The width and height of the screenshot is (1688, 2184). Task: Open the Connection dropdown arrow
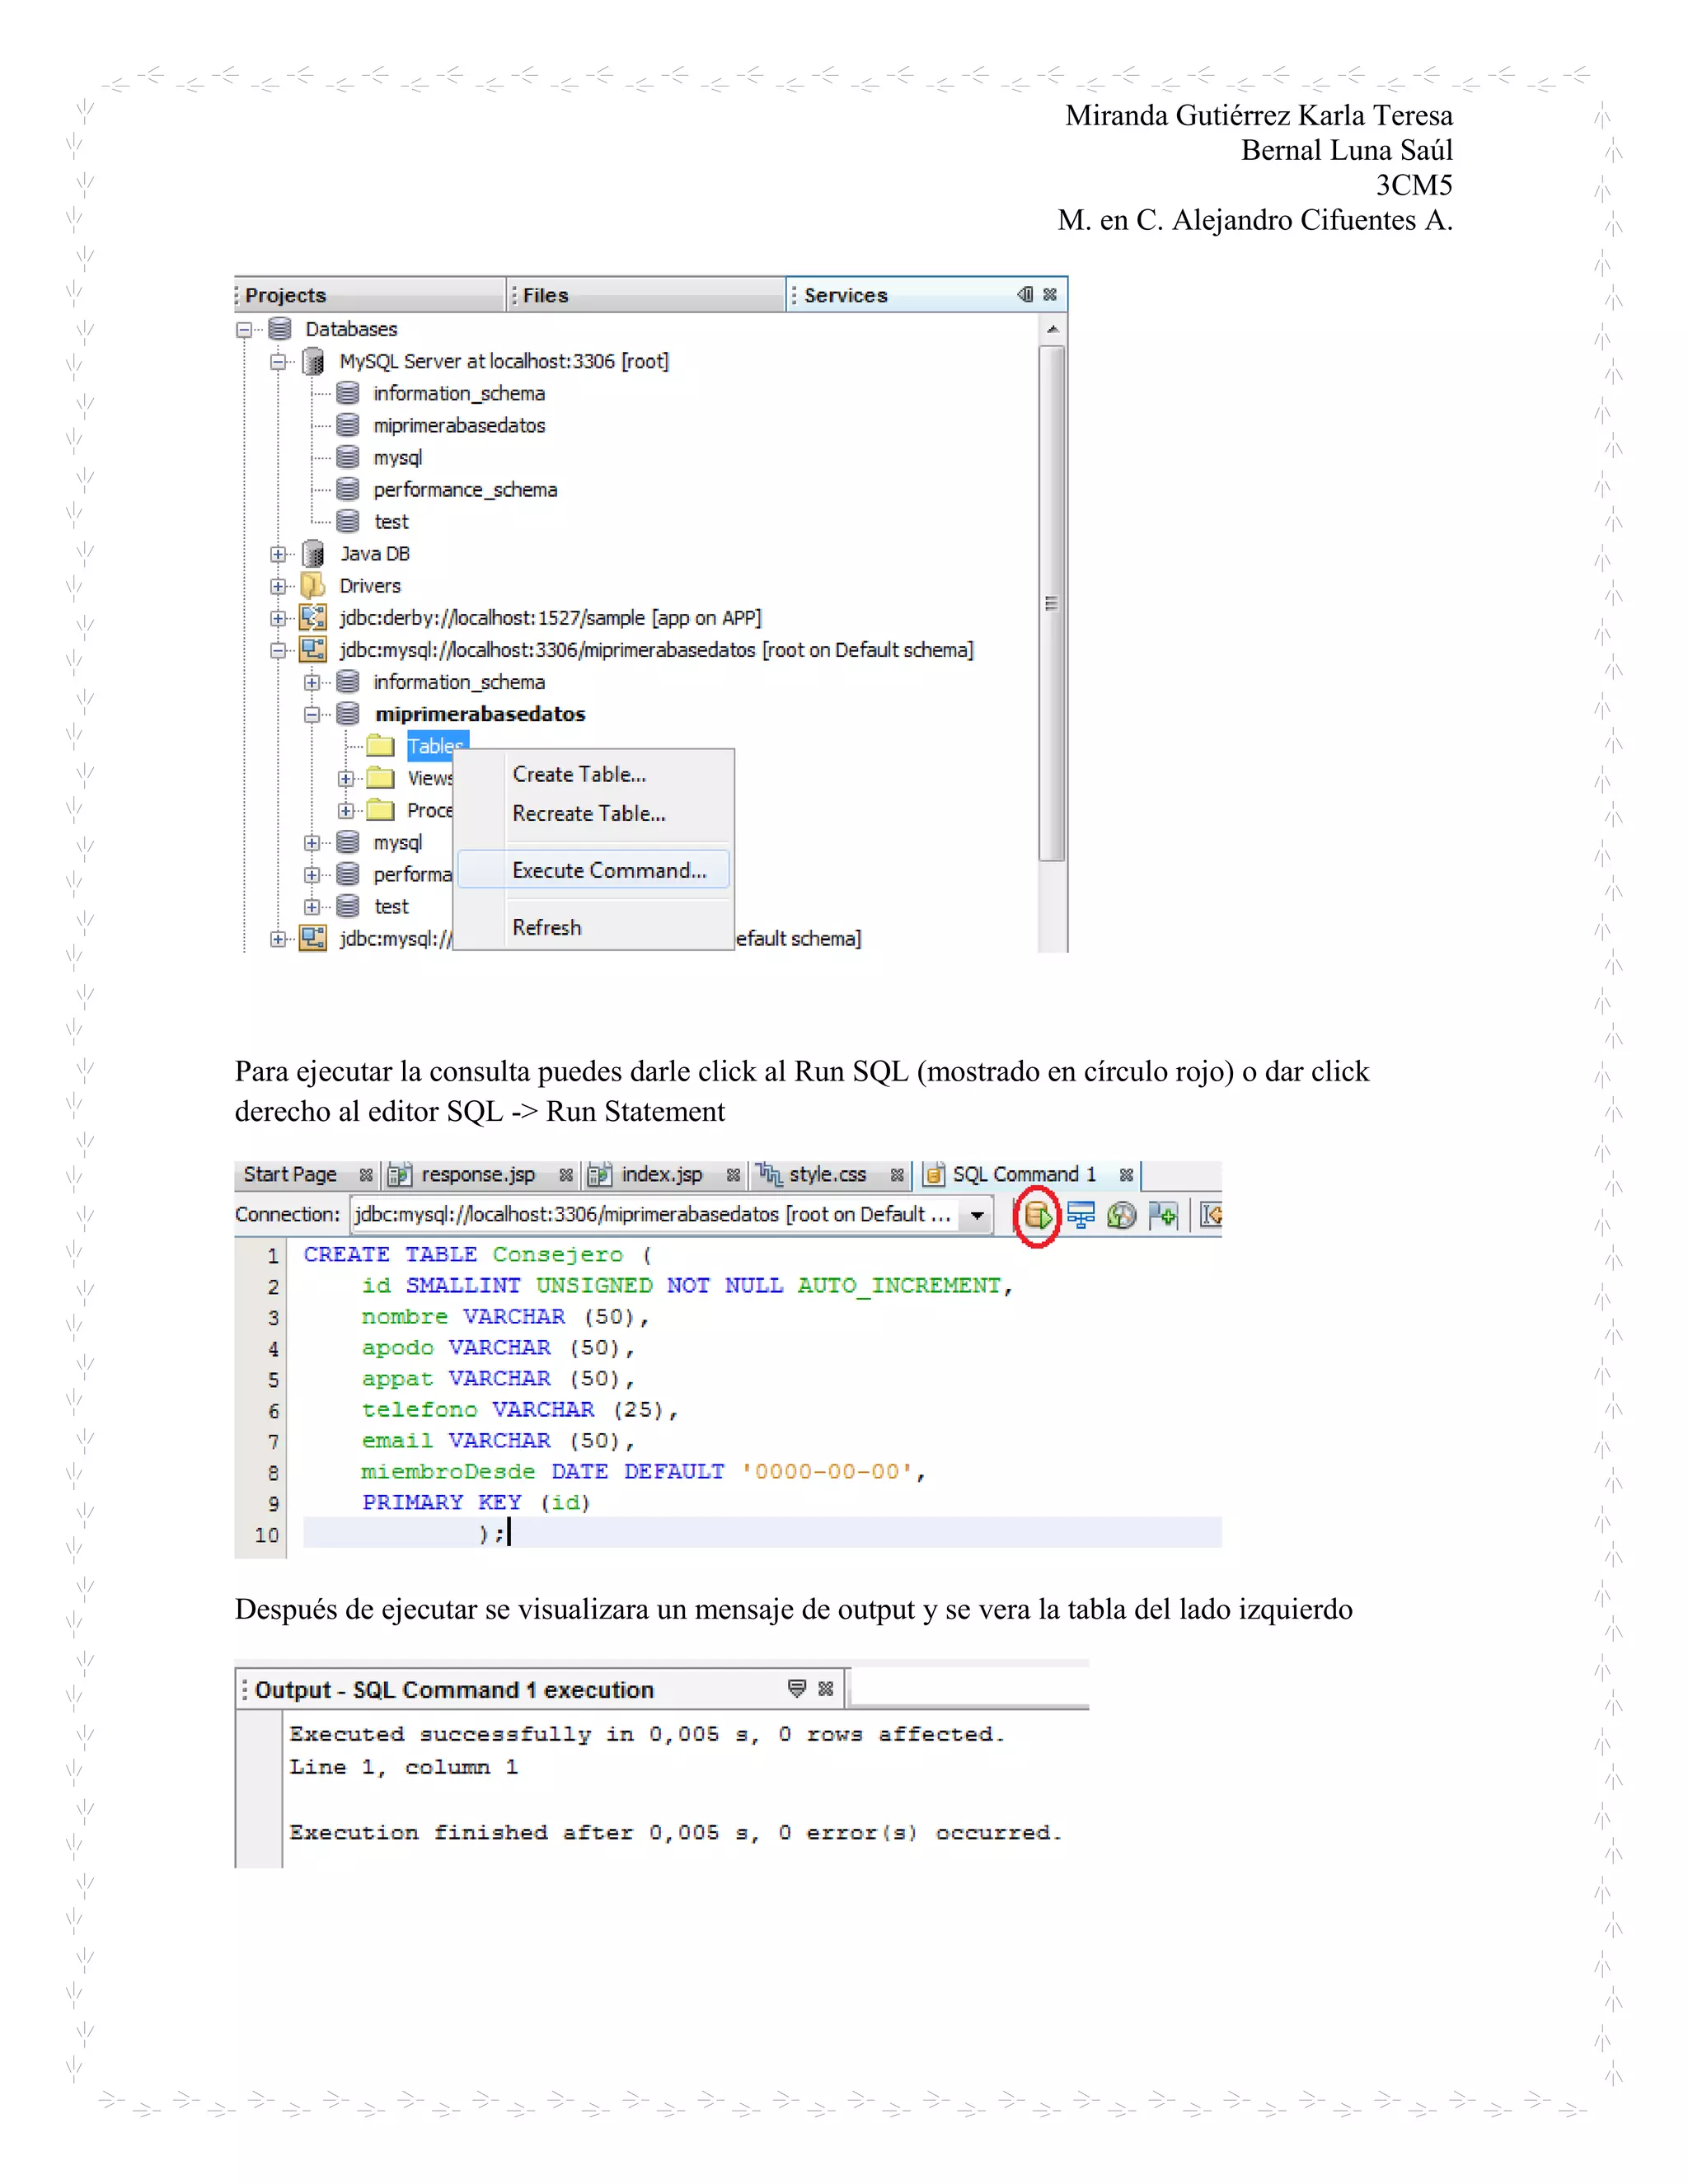coord(977,1215)
